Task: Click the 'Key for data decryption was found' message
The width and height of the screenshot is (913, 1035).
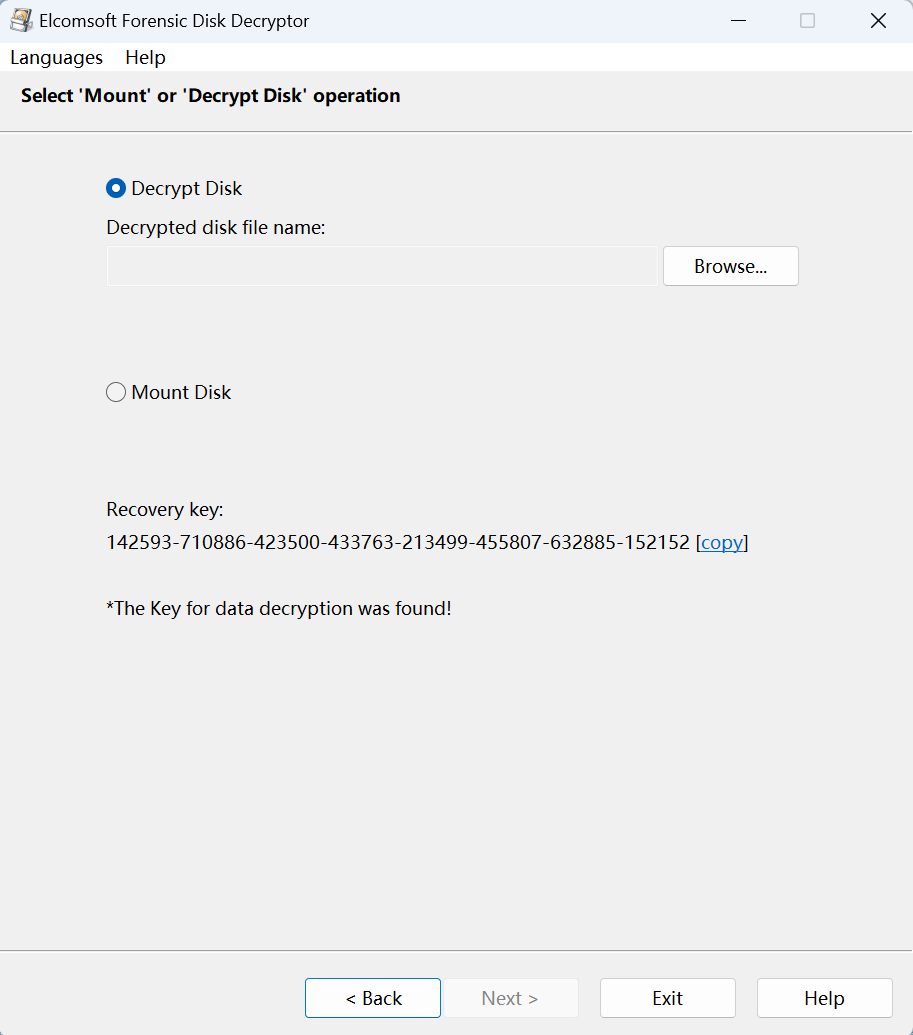Action: point(279,608)
